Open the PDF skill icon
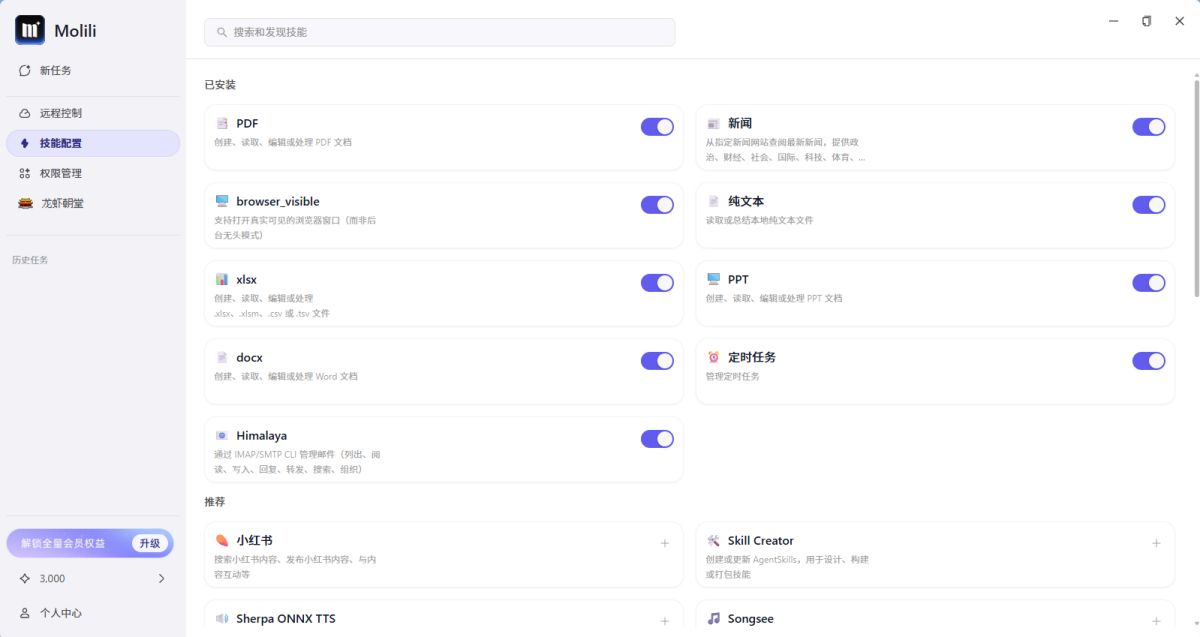This screenshot has height=637, width=1200. tap(222, 124)
